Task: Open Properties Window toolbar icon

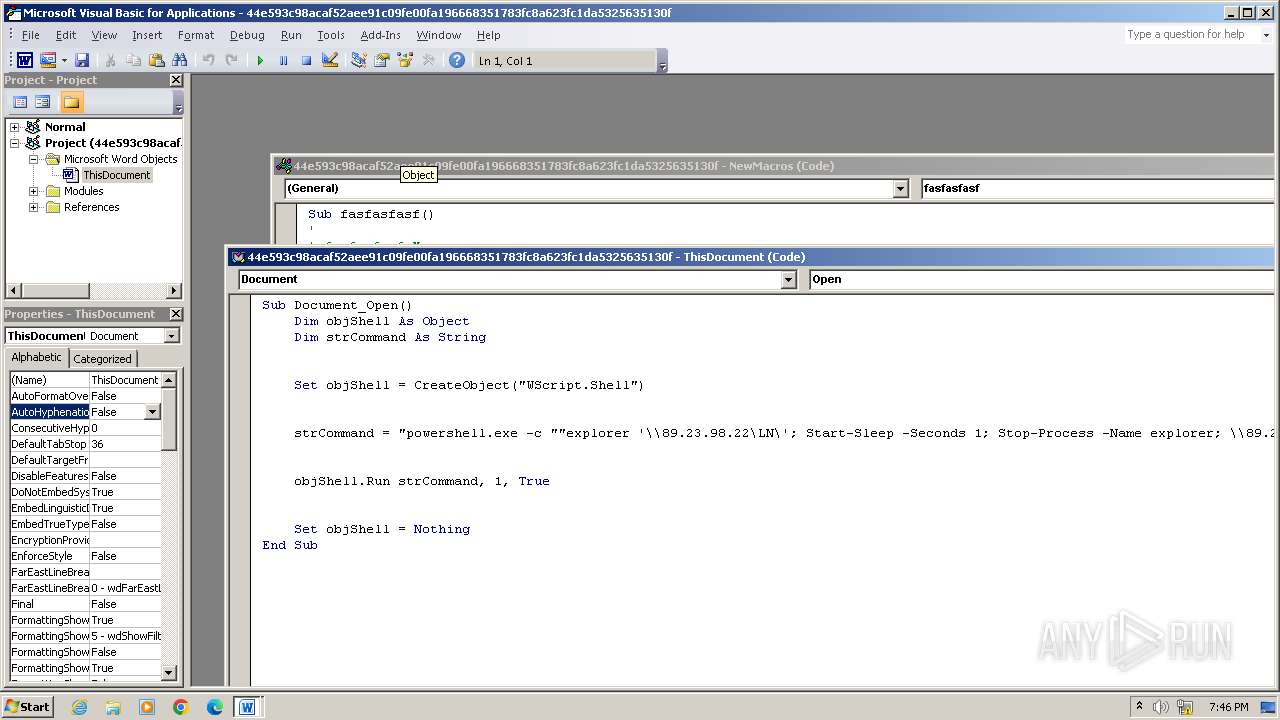Action: point(382,61)
